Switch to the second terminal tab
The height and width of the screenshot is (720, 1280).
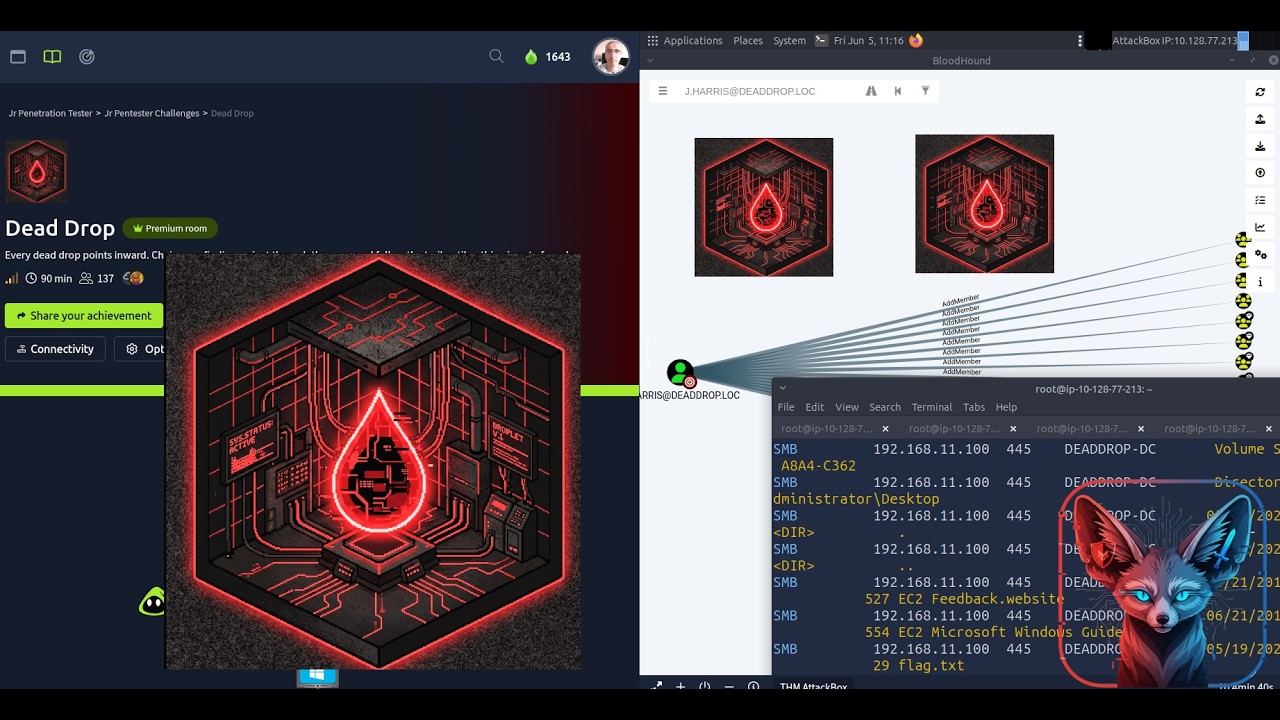coord(955,429)
